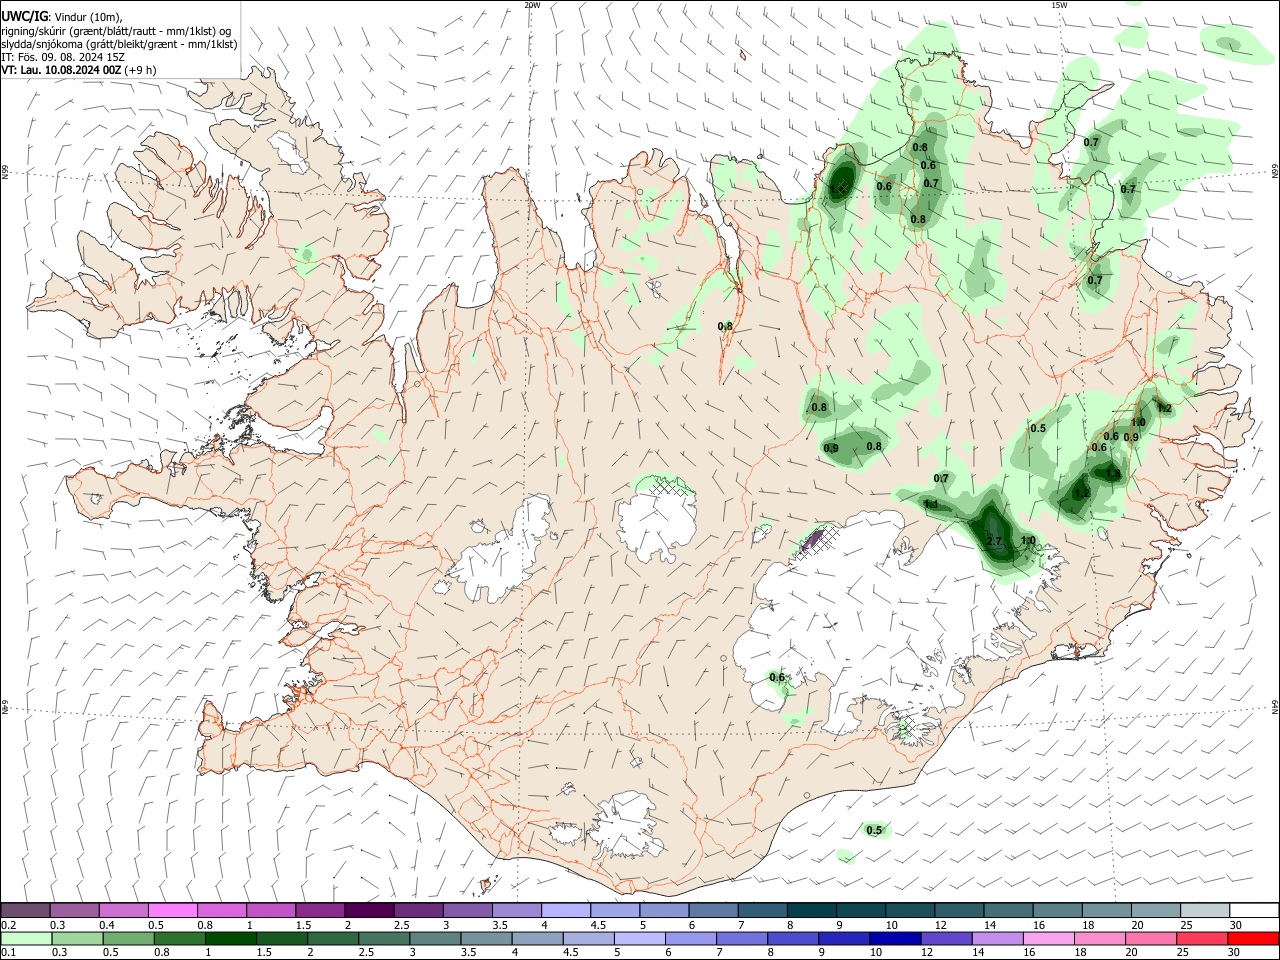The height and width of the screenshot is (960, 1280).
Task: Click the 'UWC/IG: Vindur (10m)' title line
Action: point(62,16)
